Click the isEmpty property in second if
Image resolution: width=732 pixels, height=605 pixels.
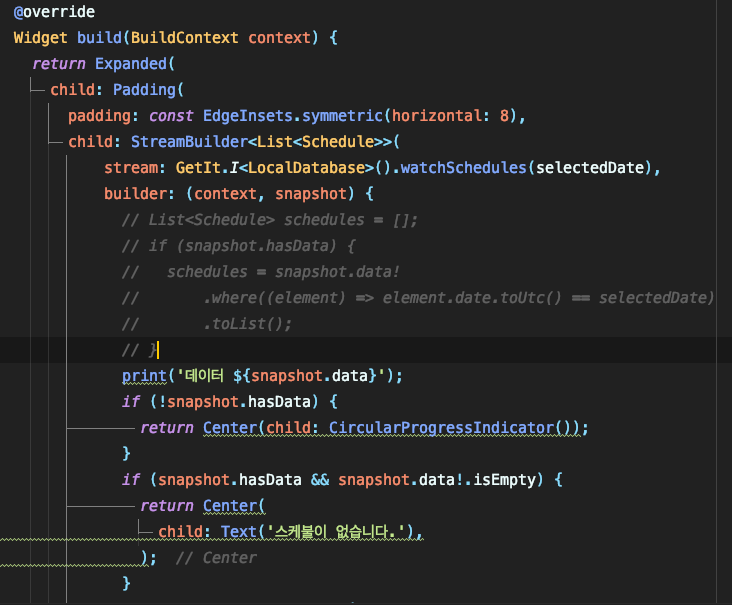coord(504,480)
